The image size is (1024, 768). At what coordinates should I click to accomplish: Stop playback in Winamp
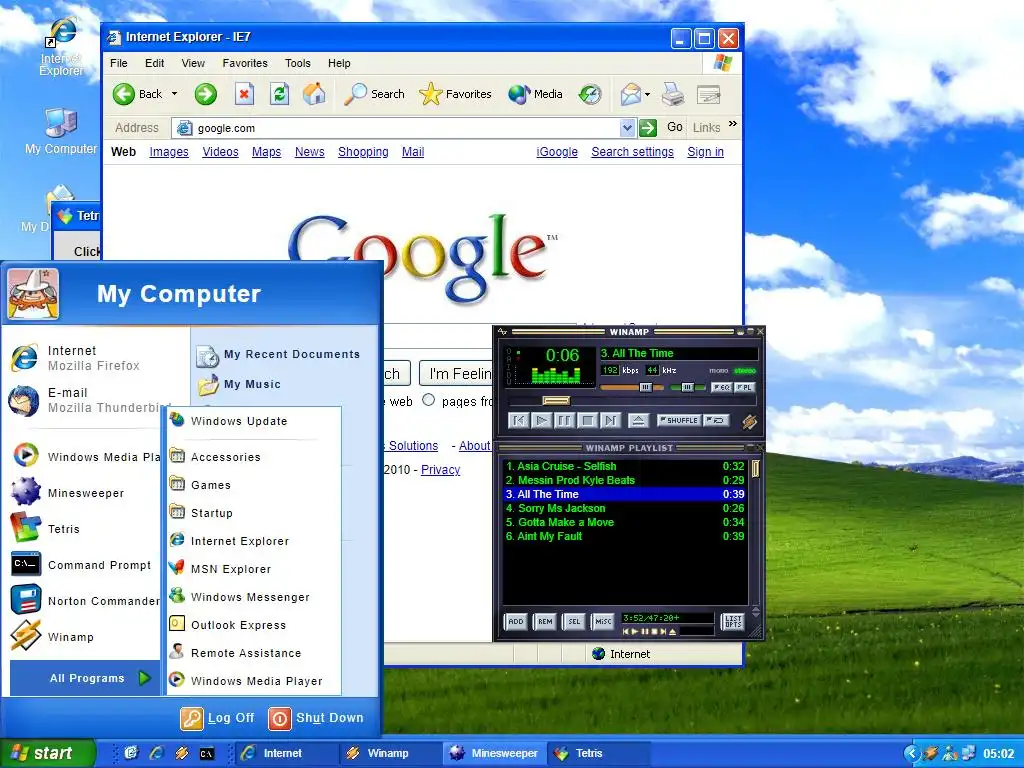[x=587, y=420]
